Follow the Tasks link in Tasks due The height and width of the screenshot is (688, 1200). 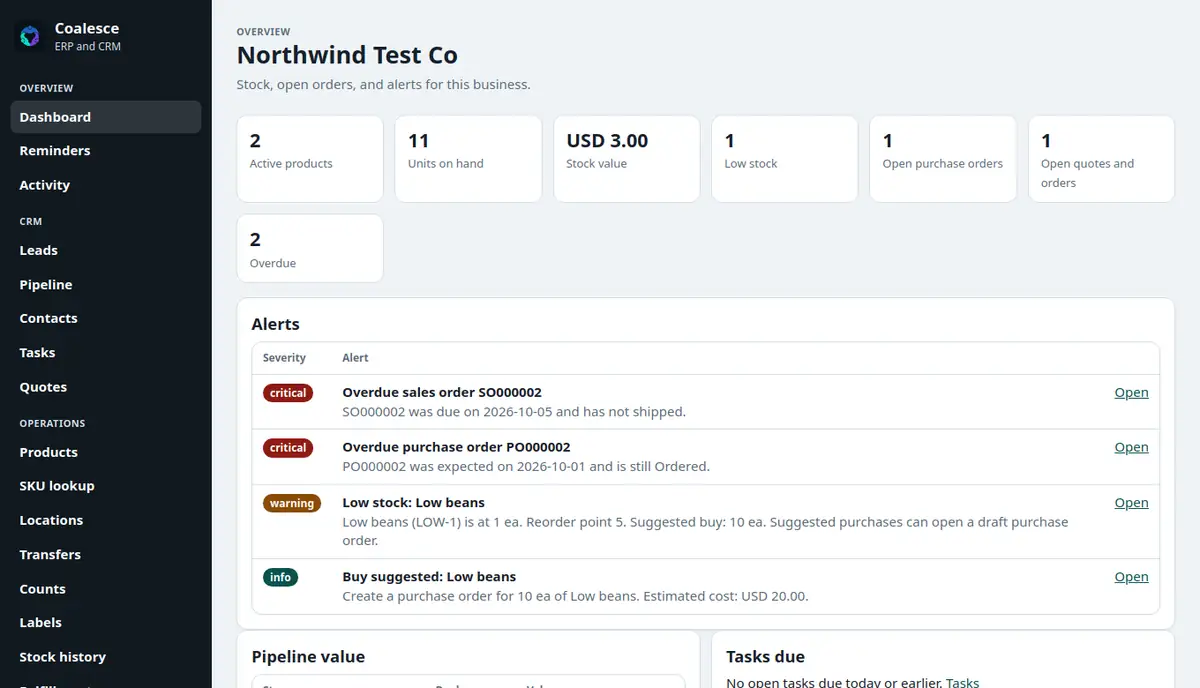pos(962,682)
